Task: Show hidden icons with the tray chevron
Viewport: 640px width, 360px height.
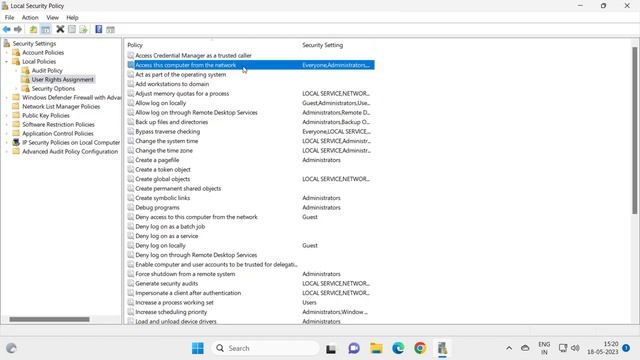Action: pyautogui.click(x=509, y=348)
